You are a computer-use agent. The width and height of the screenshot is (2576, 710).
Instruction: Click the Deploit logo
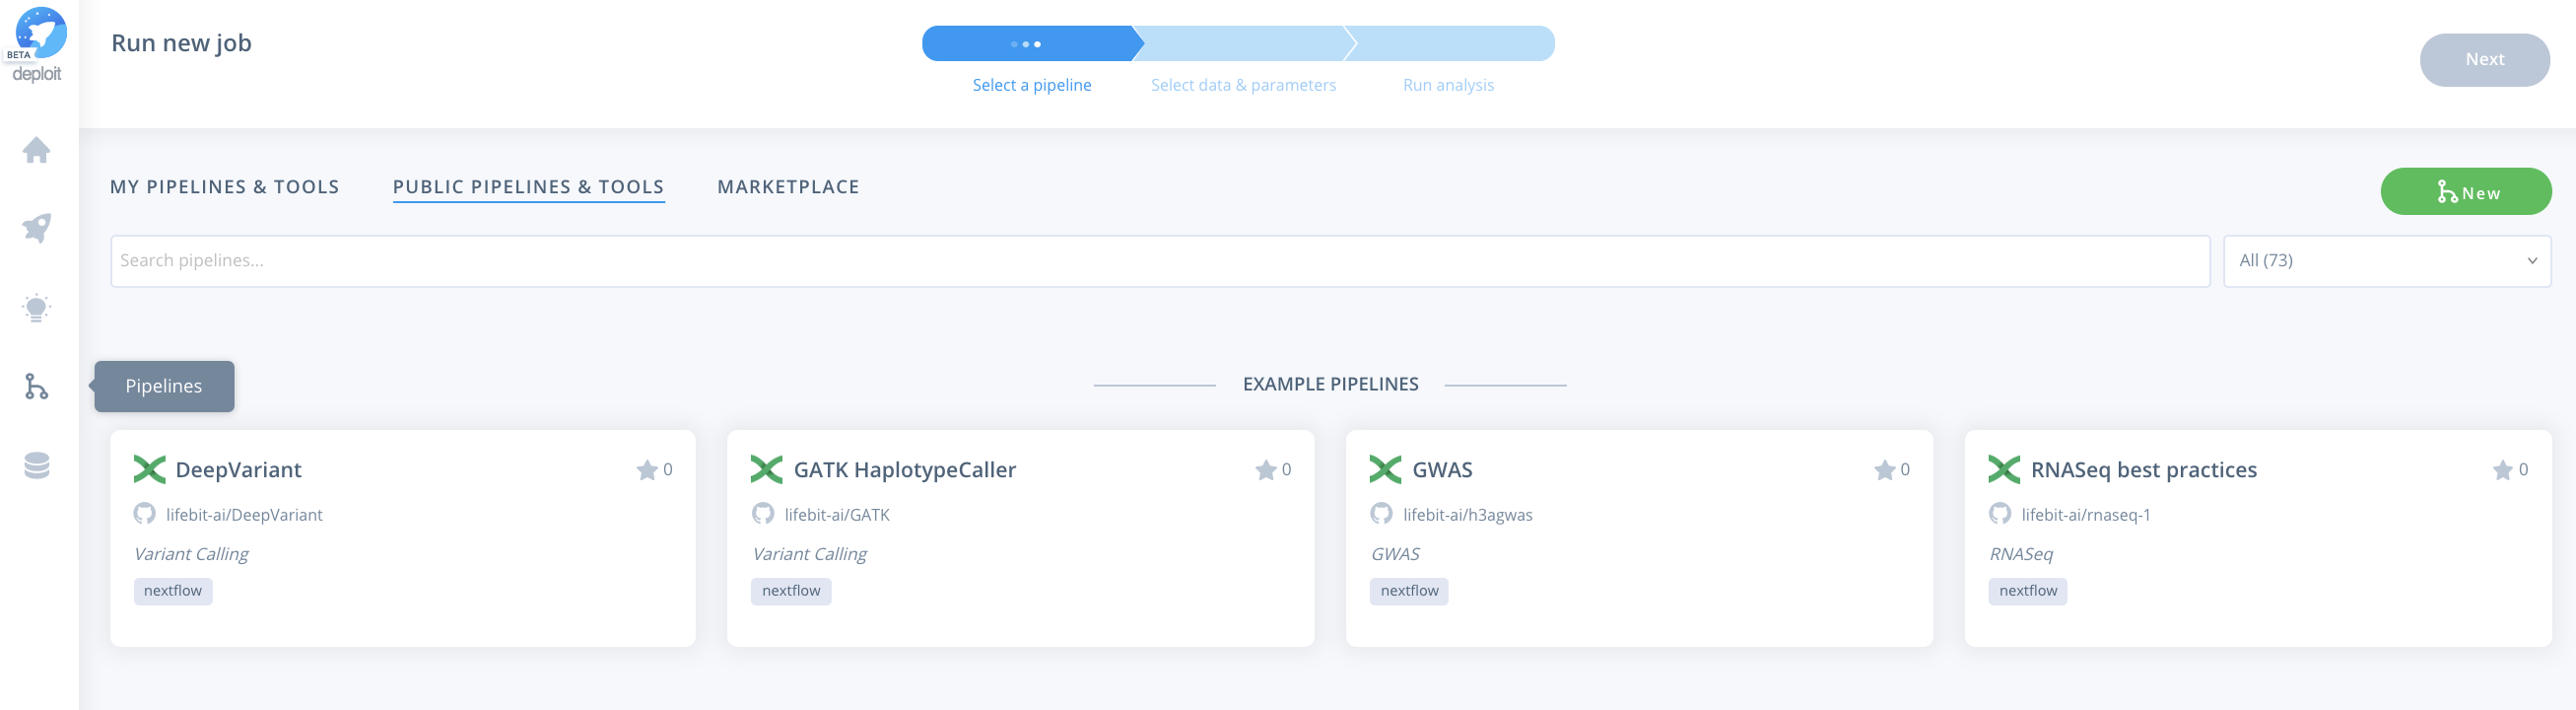click(38, 44)
